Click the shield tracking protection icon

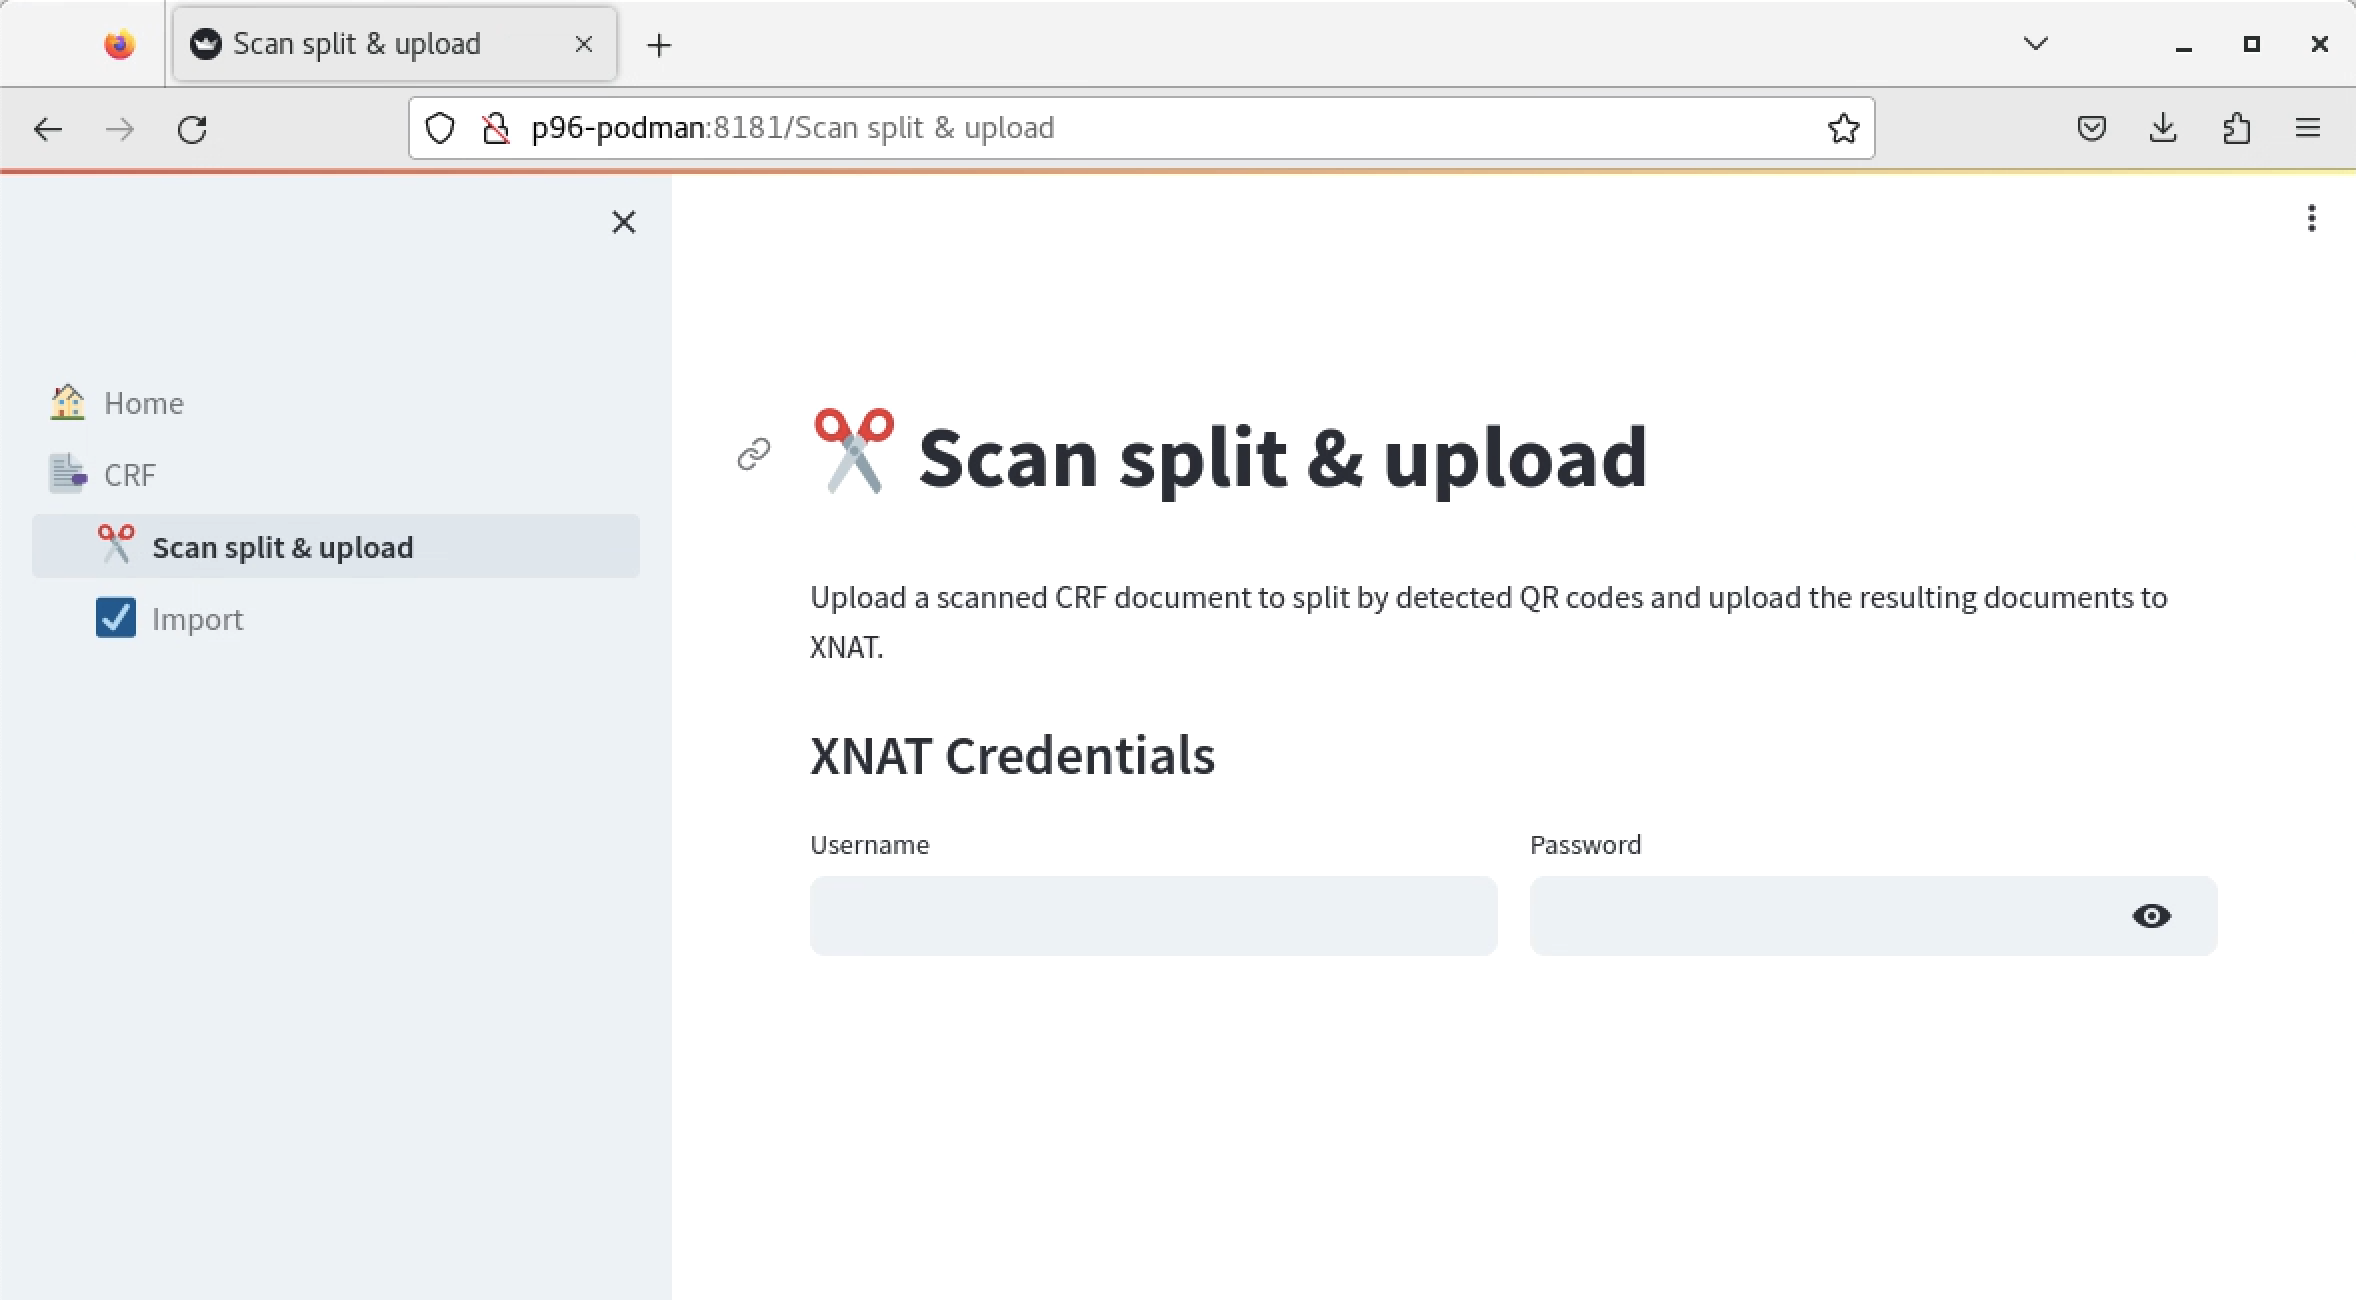pos(438,127)
